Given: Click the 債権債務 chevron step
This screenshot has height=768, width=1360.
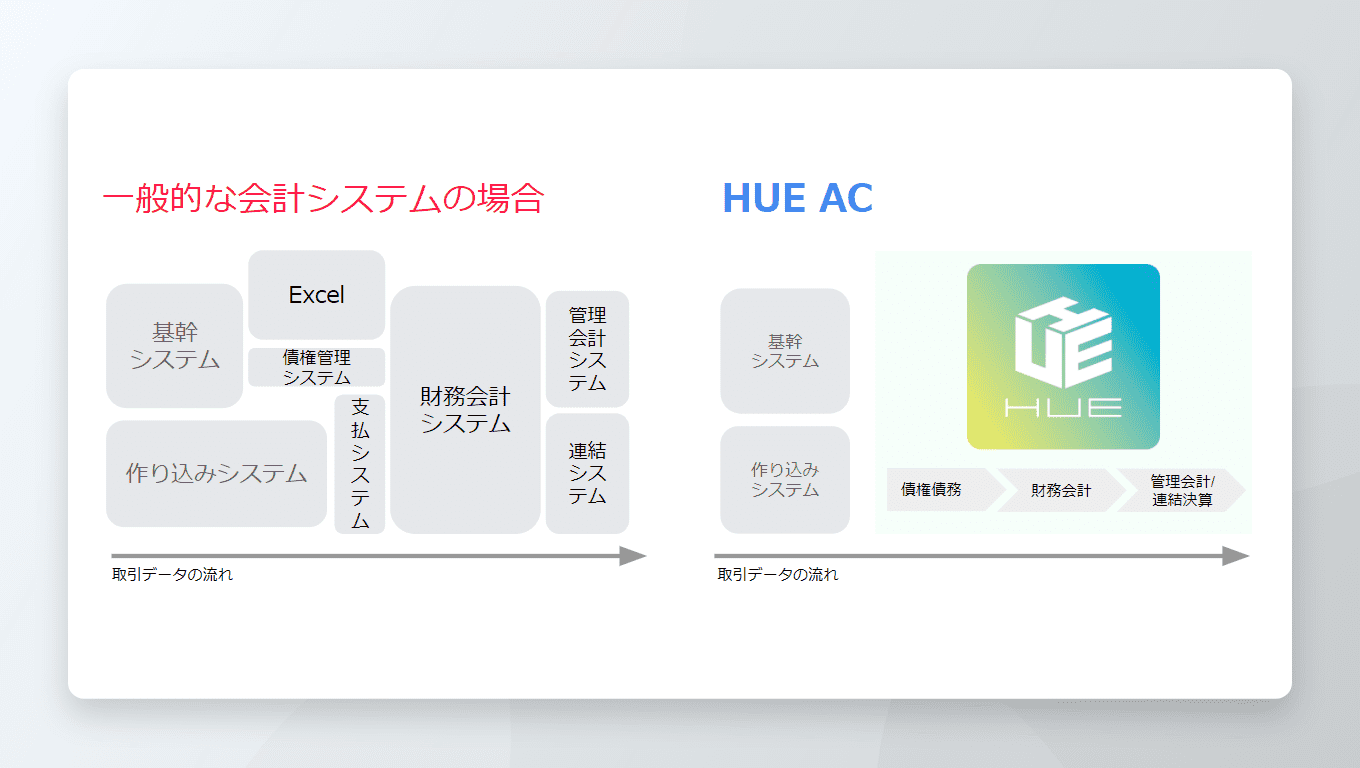Looking at the screenshot, I should click(x=946, y=490).
